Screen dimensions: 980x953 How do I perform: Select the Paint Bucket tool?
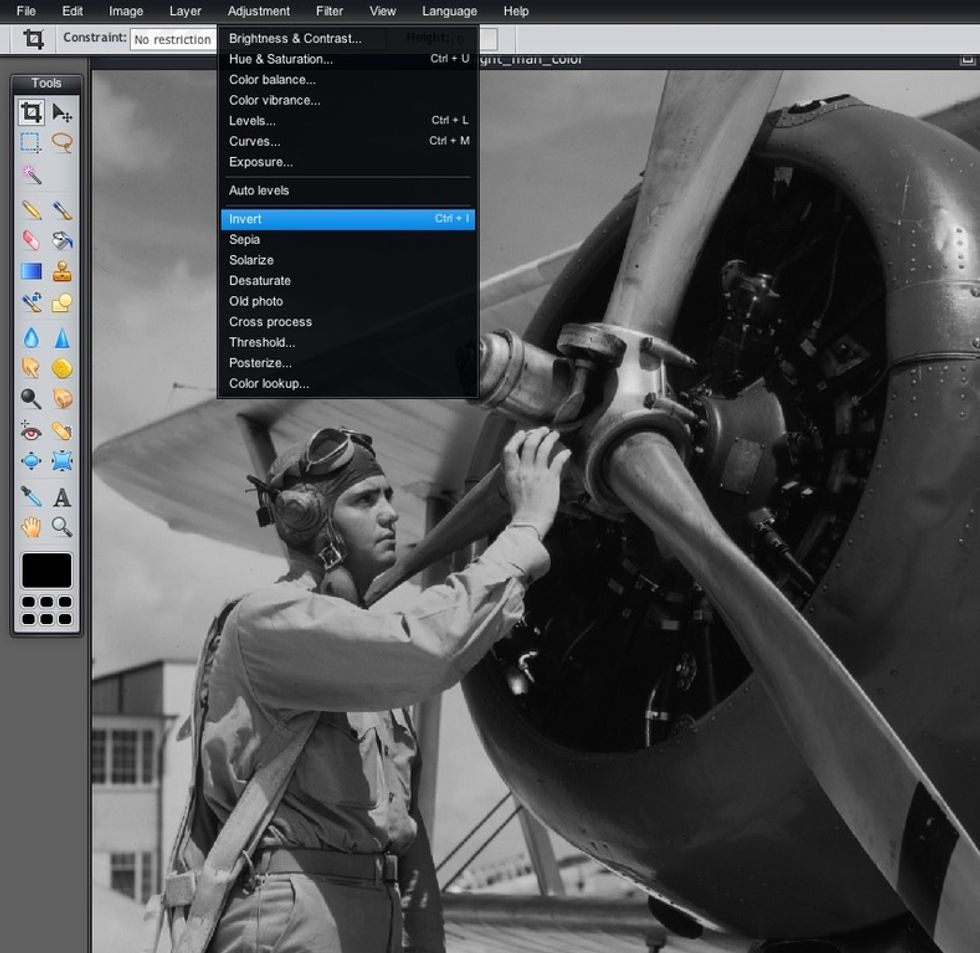(63, 240)
